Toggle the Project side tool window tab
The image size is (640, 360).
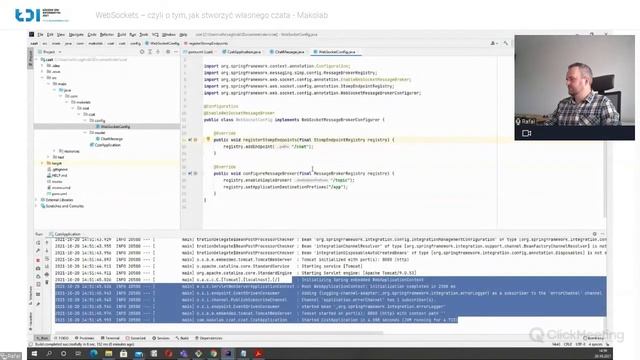(x=30, y=58)
